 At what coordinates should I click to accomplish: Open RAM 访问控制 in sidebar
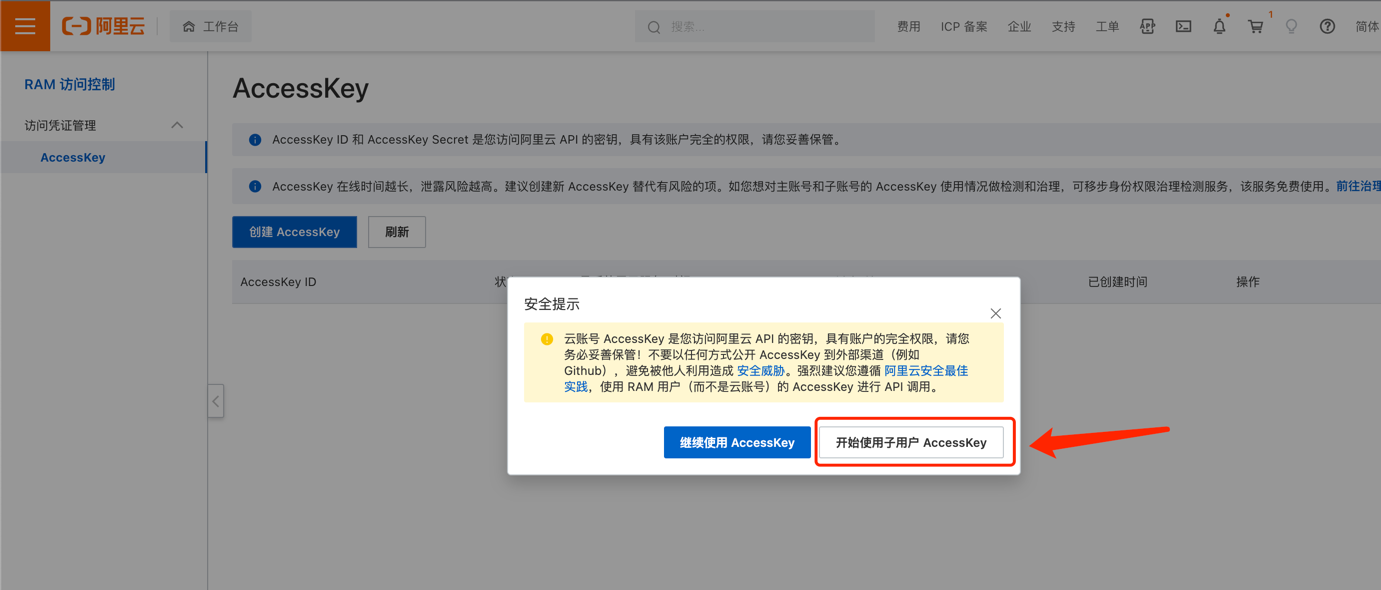[x=70, y=85]
